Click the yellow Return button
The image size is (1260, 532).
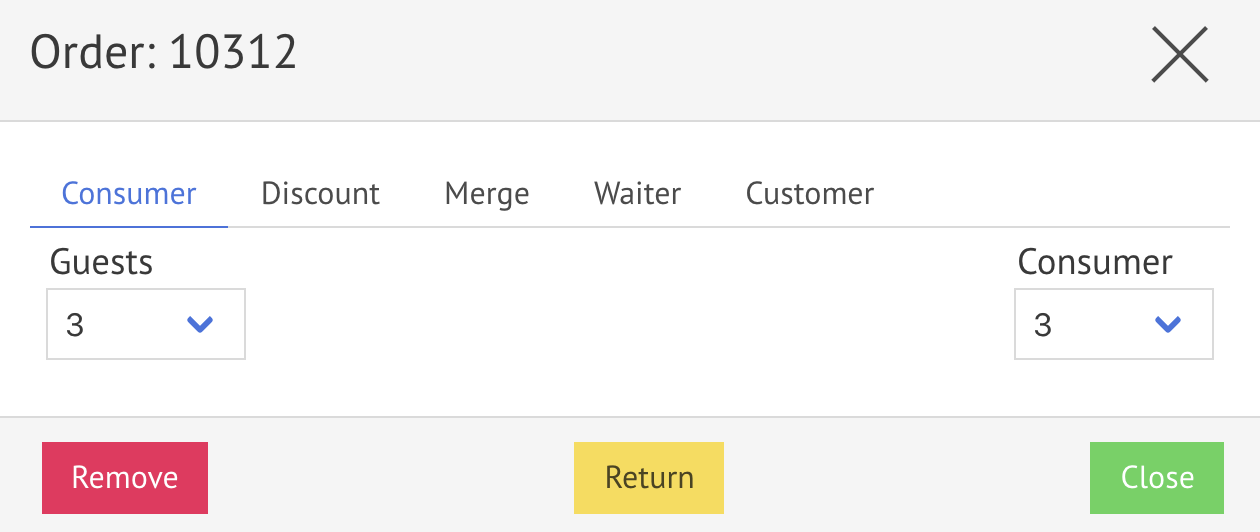click(649, 478)
